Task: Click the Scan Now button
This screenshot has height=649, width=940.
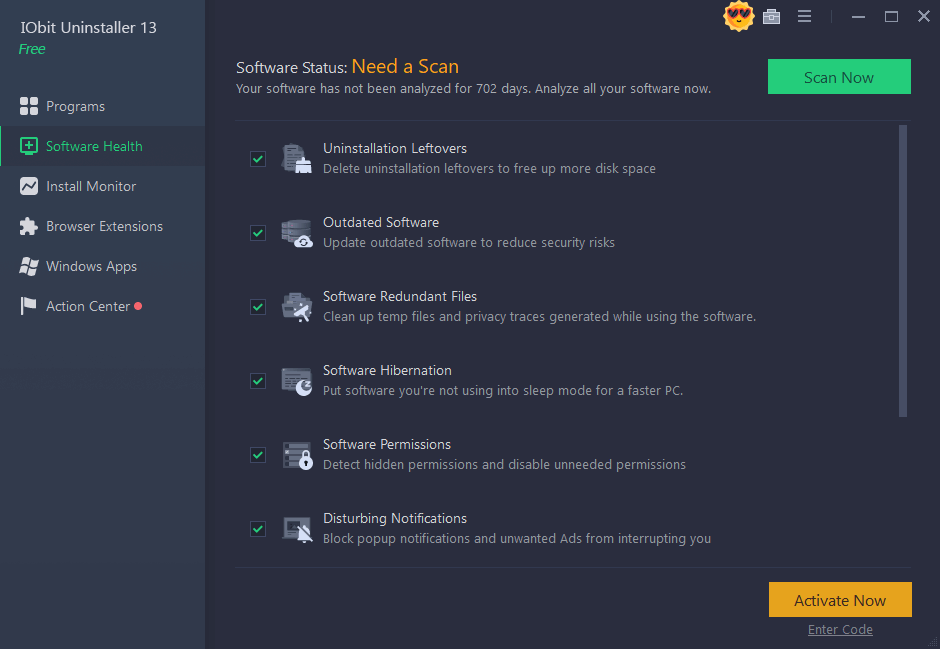Action: tap(839, 77)
